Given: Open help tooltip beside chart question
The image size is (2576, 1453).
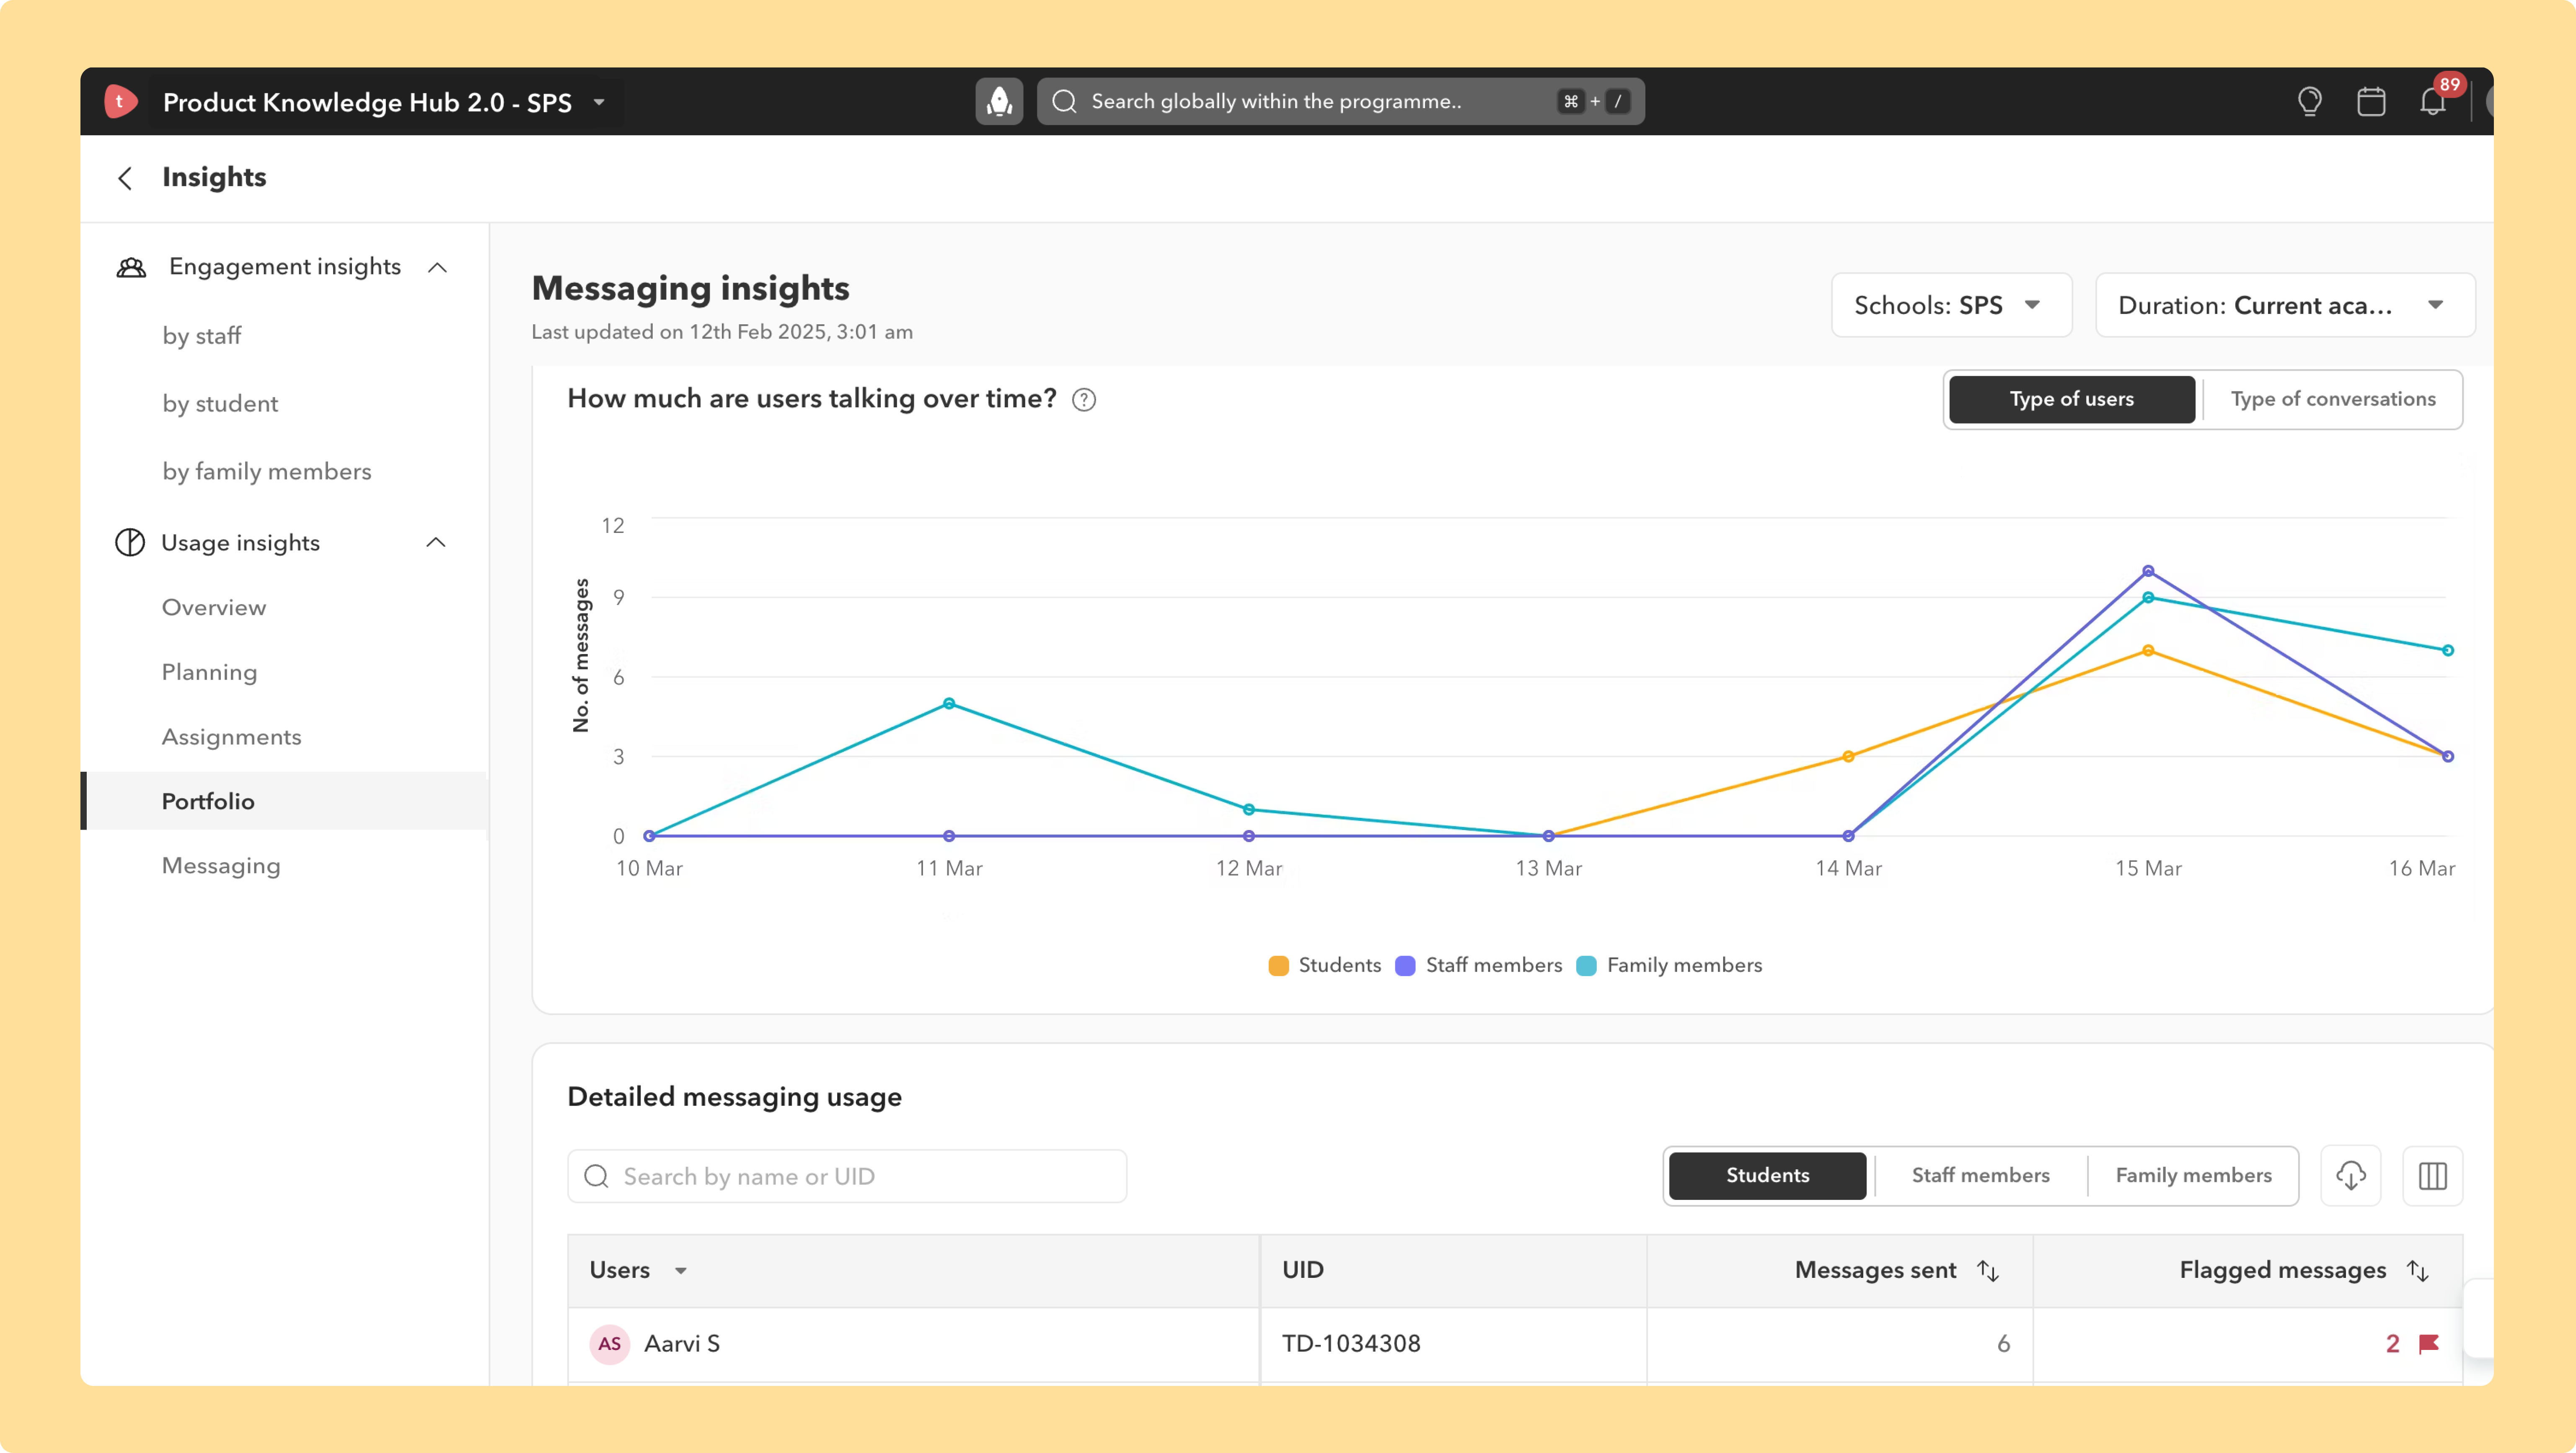Looking at the screenshot, I should coord(1084,400).
